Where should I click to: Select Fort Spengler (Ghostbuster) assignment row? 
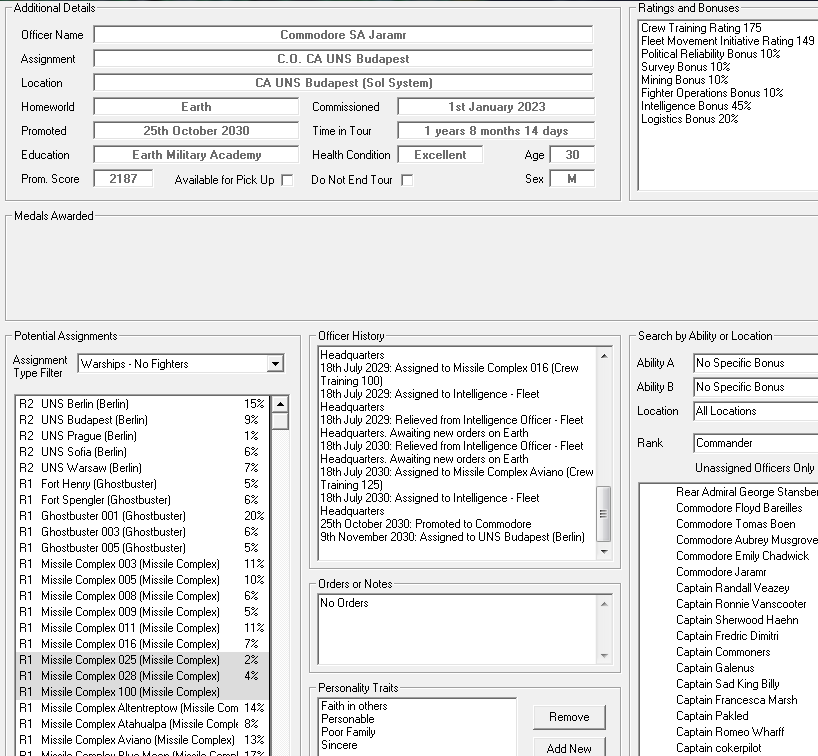142,500
